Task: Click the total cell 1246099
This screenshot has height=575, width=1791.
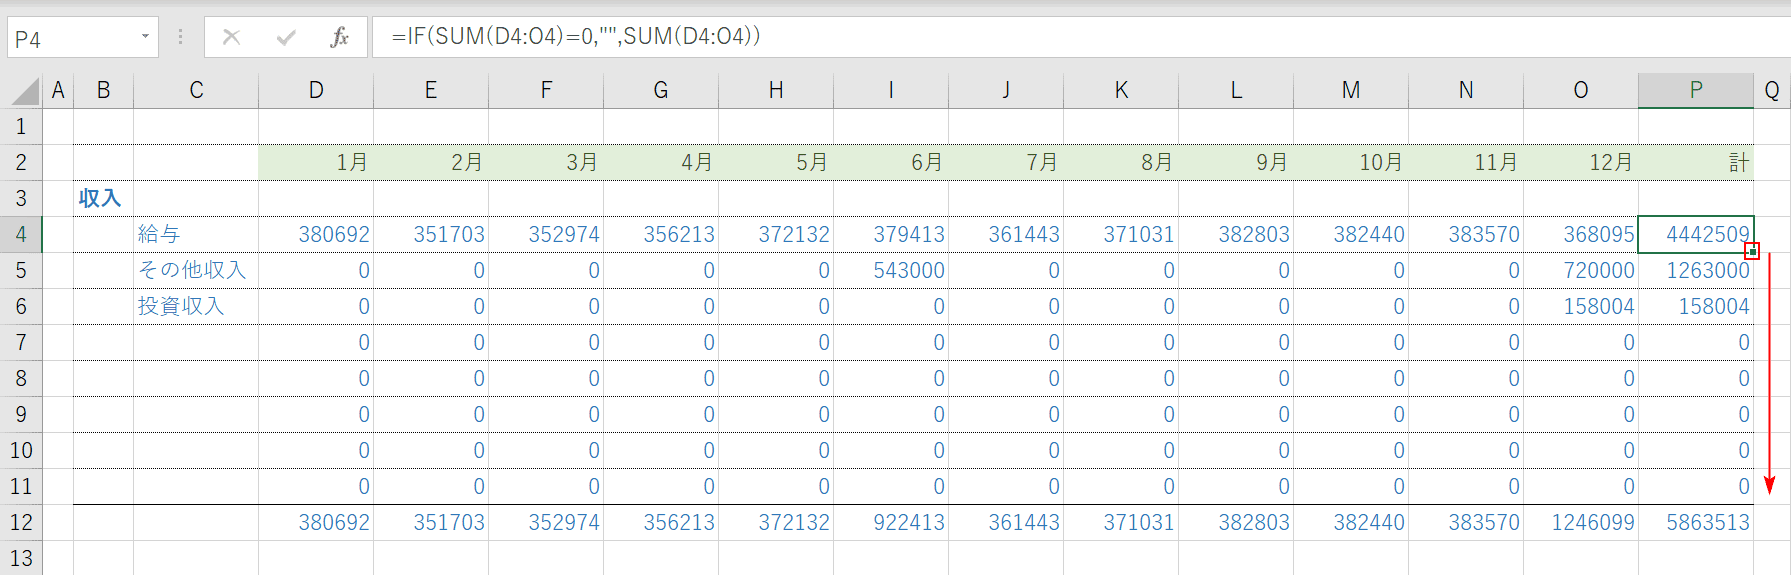Action: point(1581,522)
